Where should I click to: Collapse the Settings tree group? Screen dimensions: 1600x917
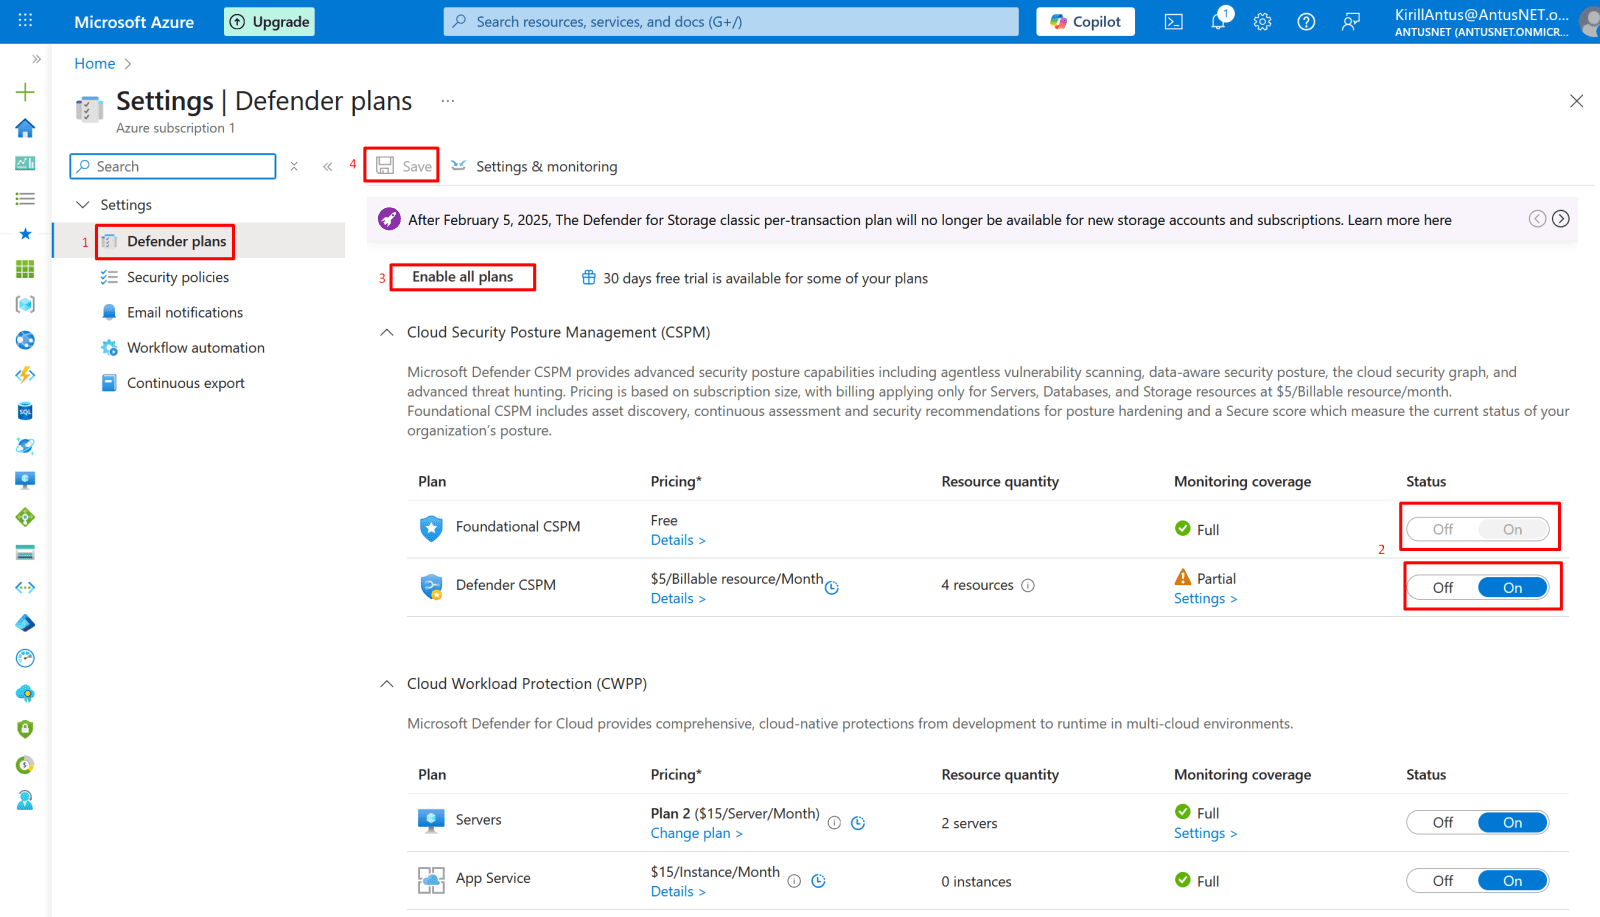(83, 205)
